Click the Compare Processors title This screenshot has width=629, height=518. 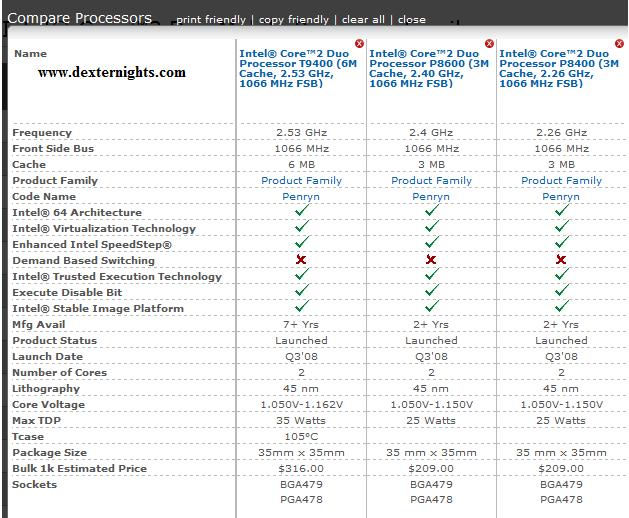[x=79, y=18]
